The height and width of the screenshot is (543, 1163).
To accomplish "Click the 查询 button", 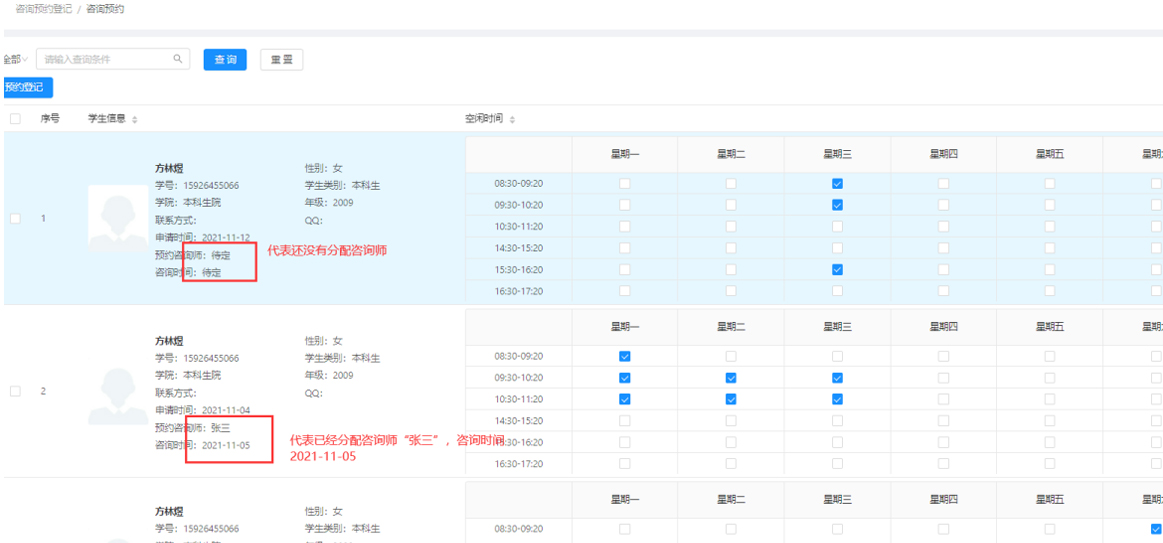I will (225, 60).
